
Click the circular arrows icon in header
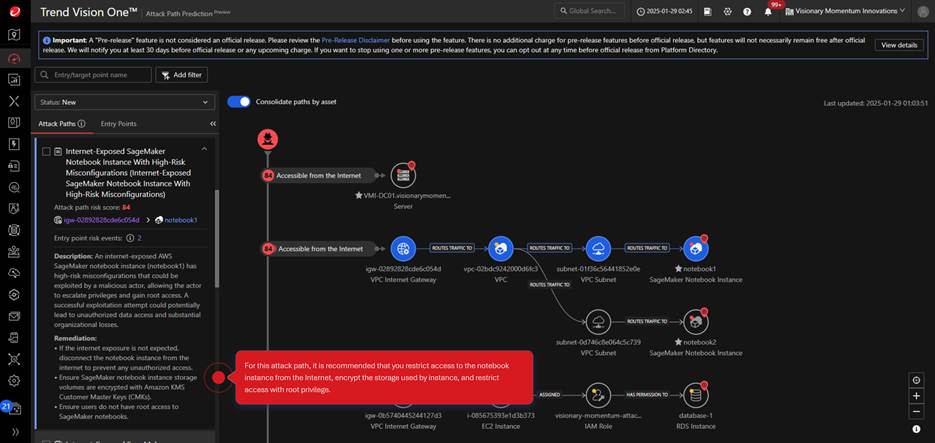(x=727, y=11)
